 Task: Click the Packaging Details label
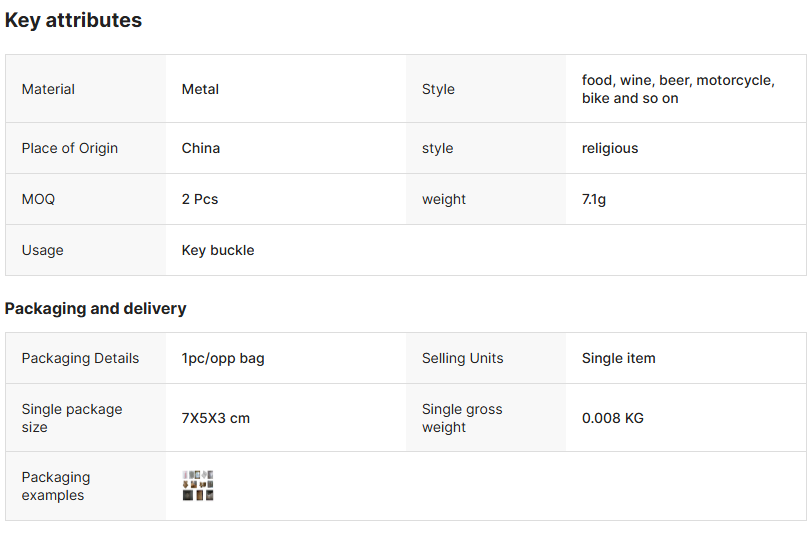tap(80, 358)
